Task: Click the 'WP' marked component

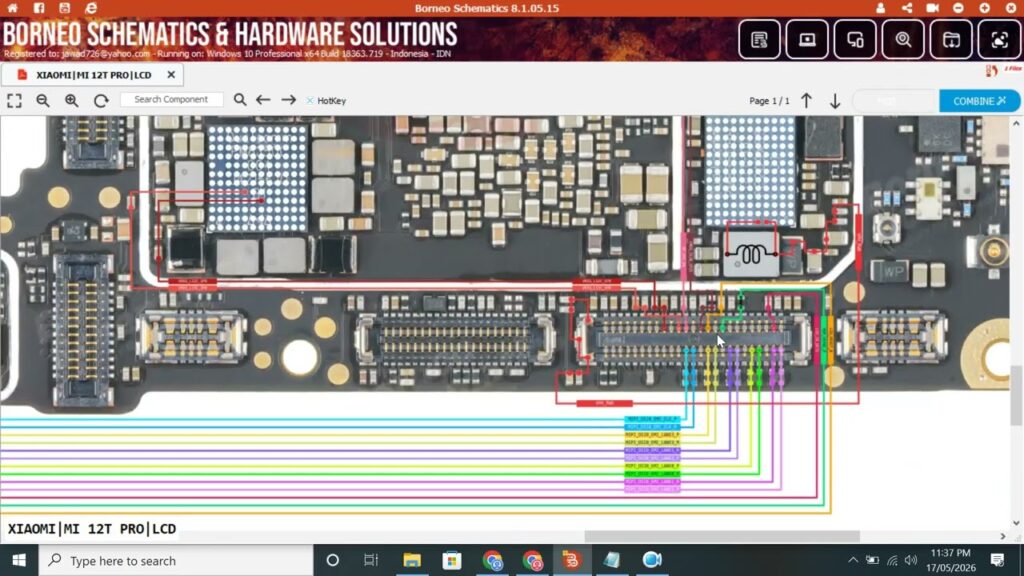Action: [x=890, y=271]
